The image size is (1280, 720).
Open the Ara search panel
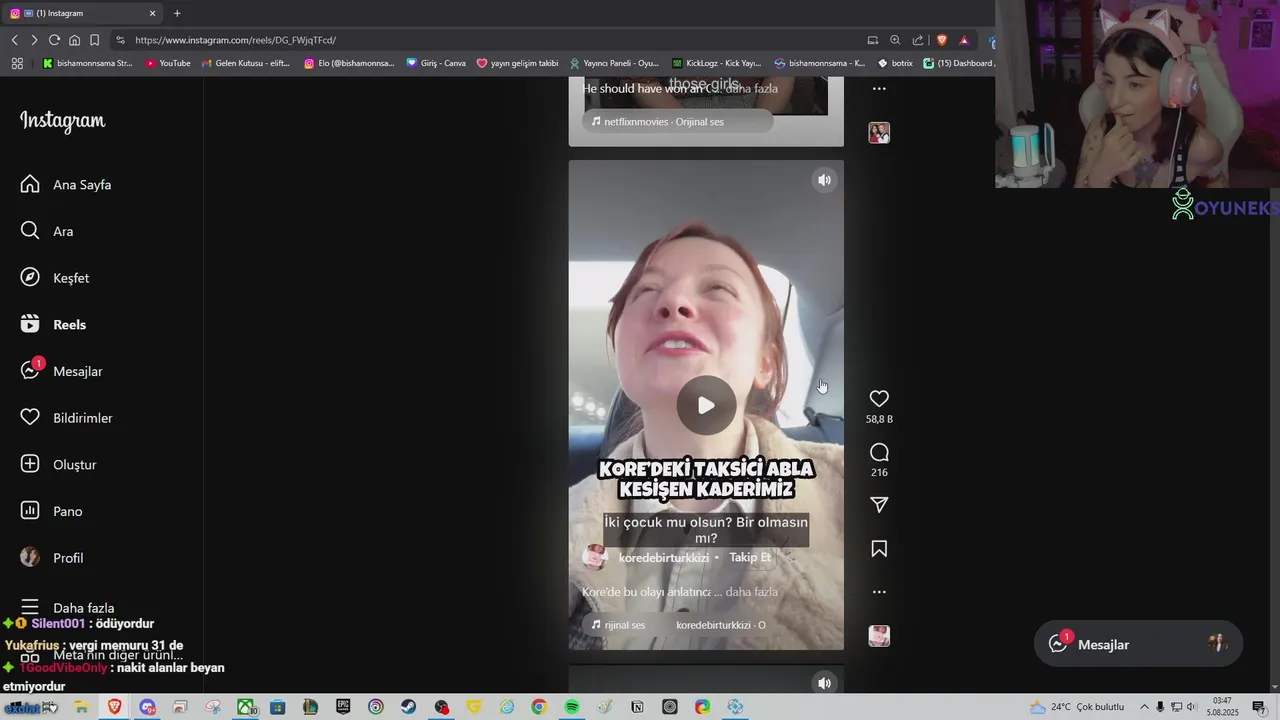tap(47, 231)
